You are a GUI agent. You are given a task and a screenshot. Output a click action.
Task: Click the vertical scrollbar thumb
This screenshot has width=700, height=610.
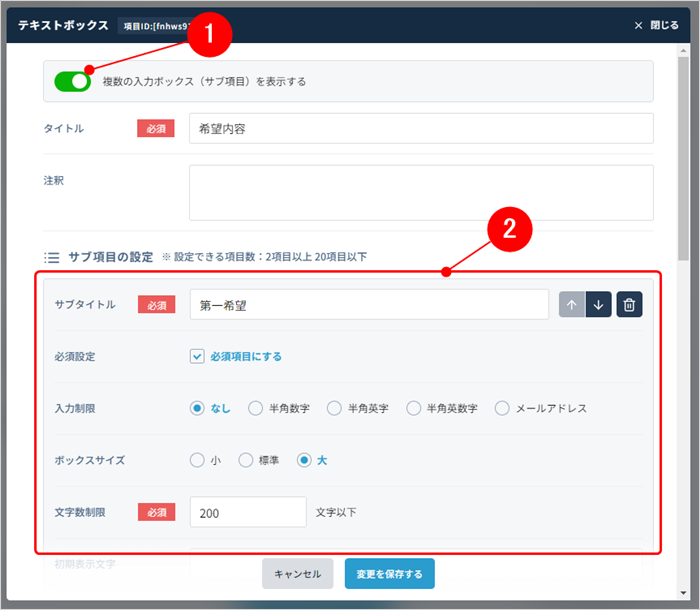[683, 158]
